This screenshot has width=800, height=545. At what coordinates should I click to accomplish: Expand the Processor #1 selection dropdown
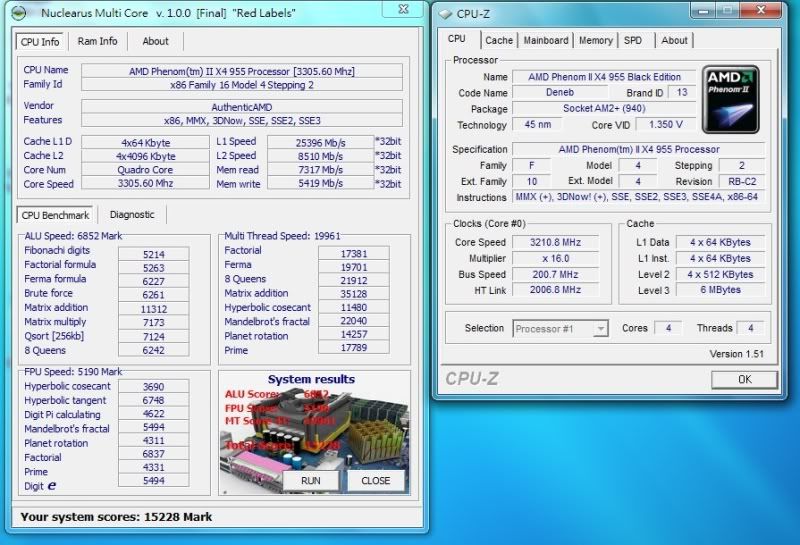pos(601,329)
